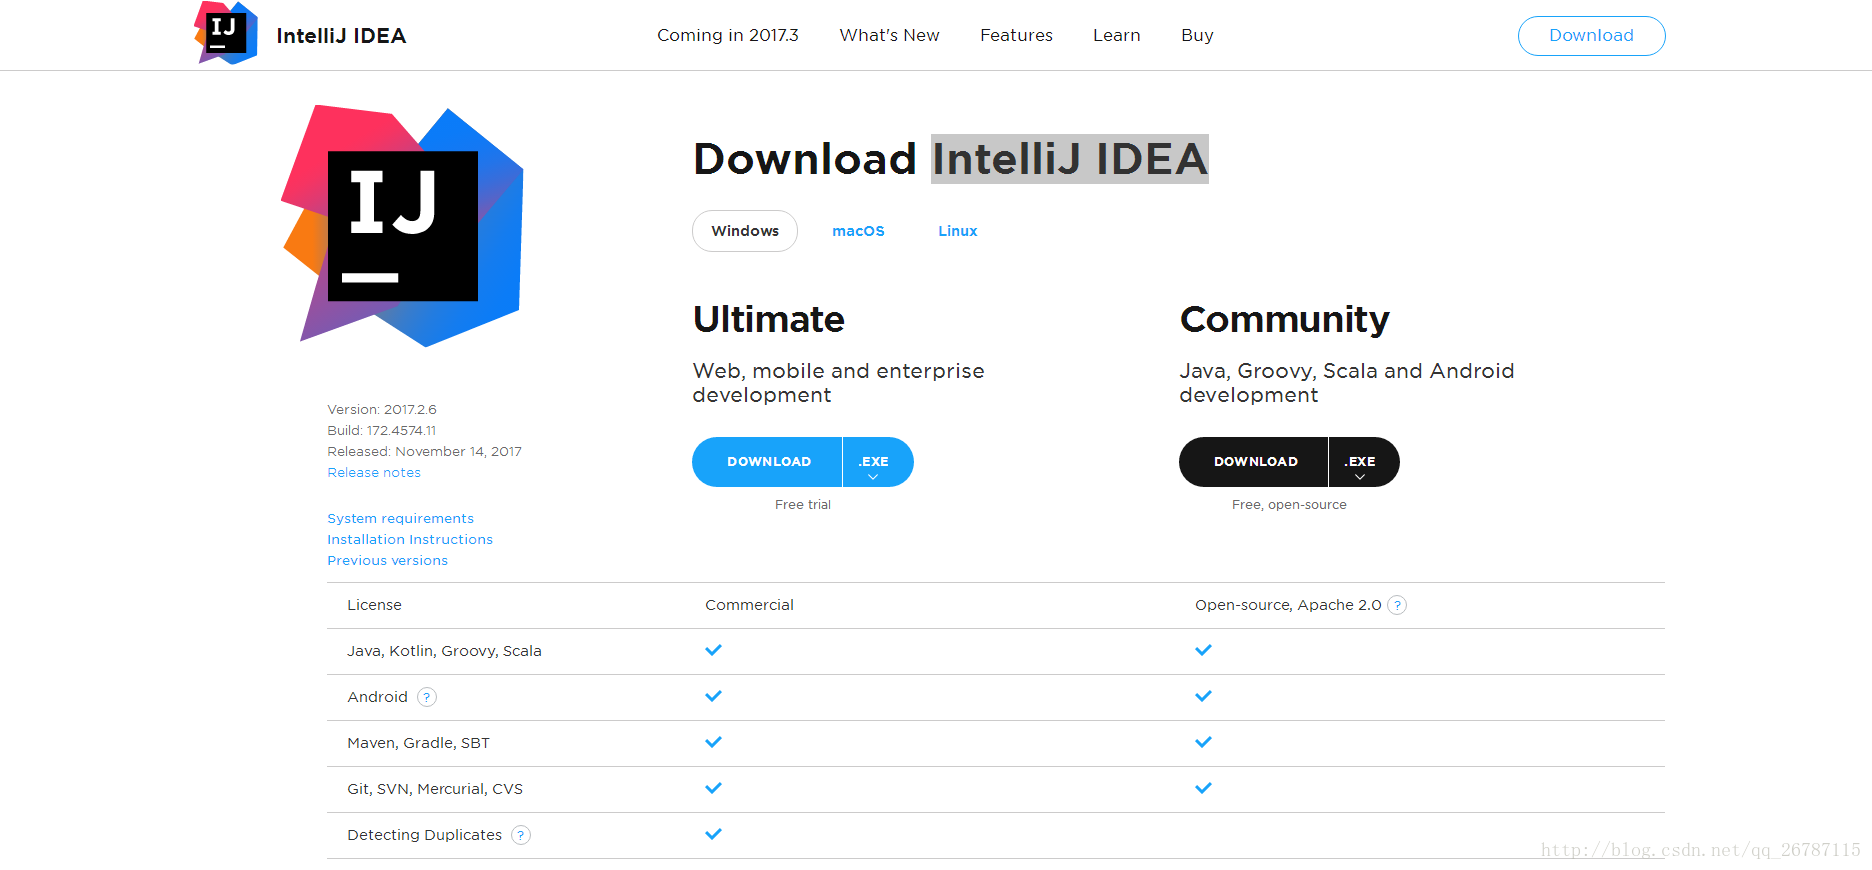Click Ultimate checkmark for Java, Kotlin, Groovy, Scala
This screenshot has width=1872, height=870.
coord(713,650)
